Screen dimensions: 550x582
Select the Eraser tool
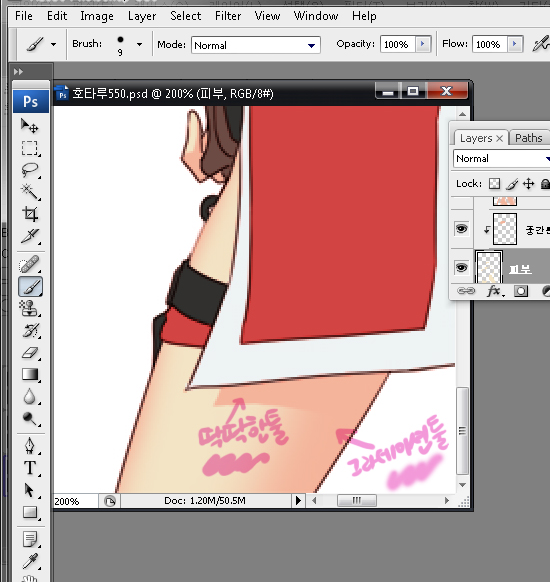[x=30, y=352]
